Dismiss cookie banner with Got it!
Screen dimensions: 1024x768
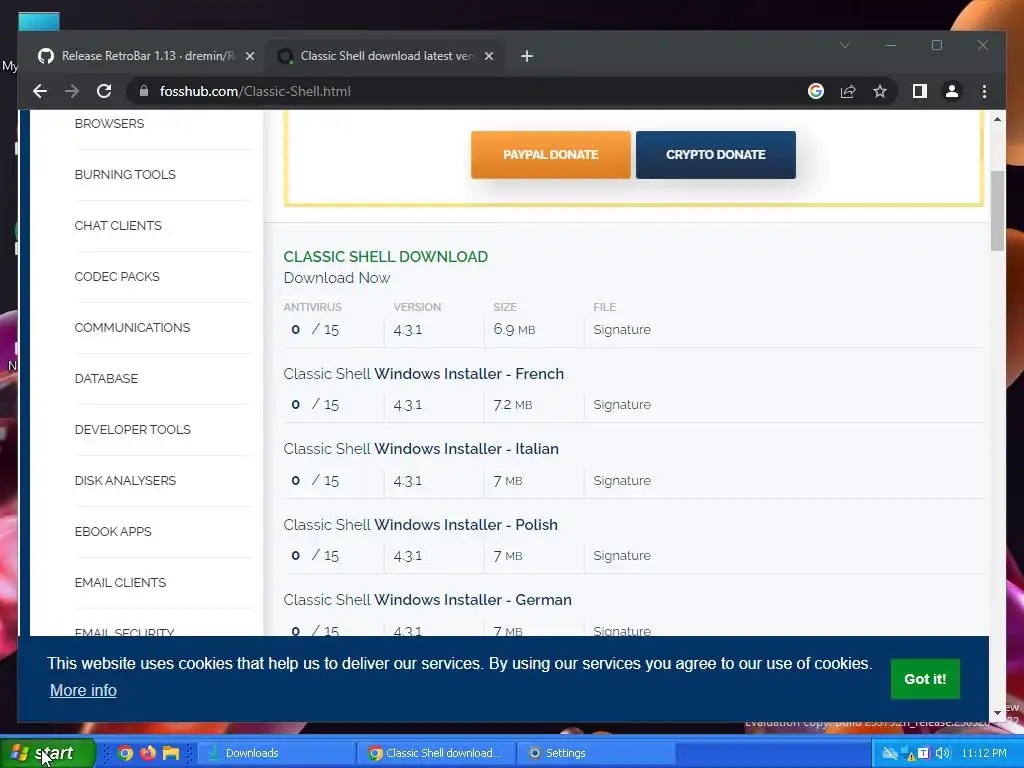coord(925,679)
